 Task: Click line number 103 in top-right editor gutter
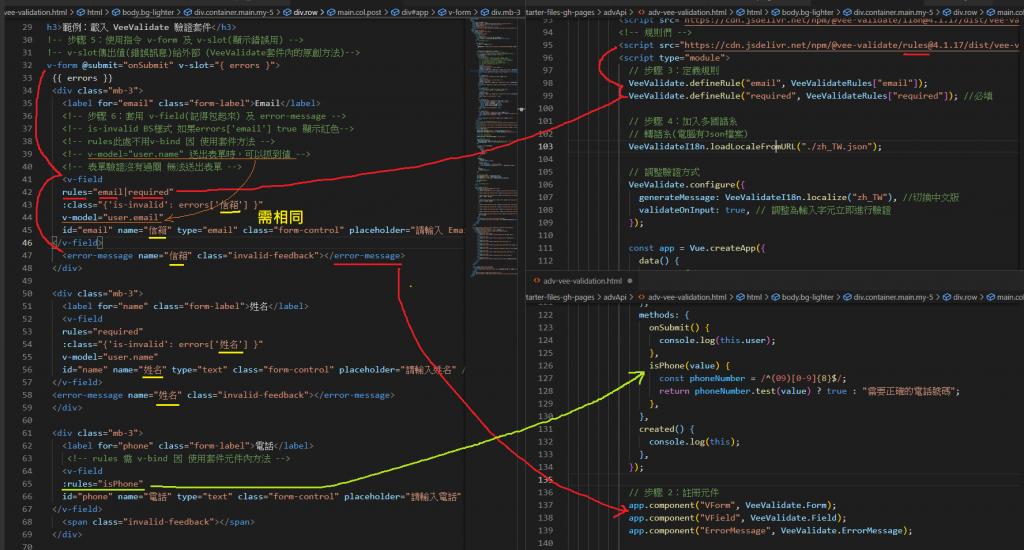545,146
